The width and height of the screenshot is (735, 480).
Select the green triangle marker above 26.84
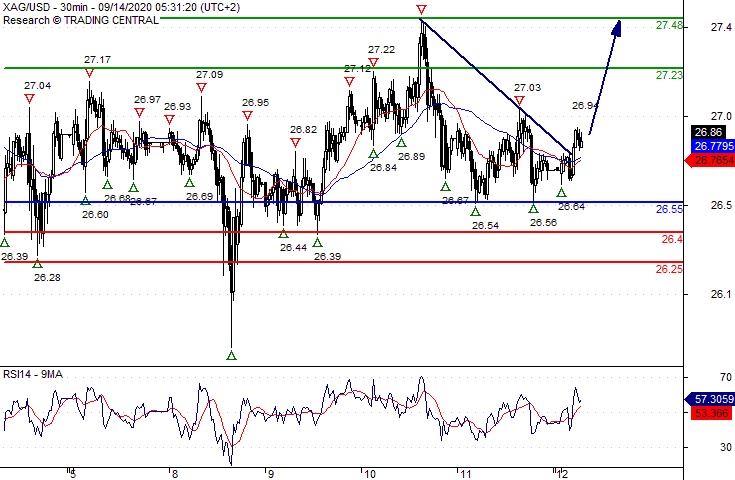pyautogui.click(x=373, y=153)
